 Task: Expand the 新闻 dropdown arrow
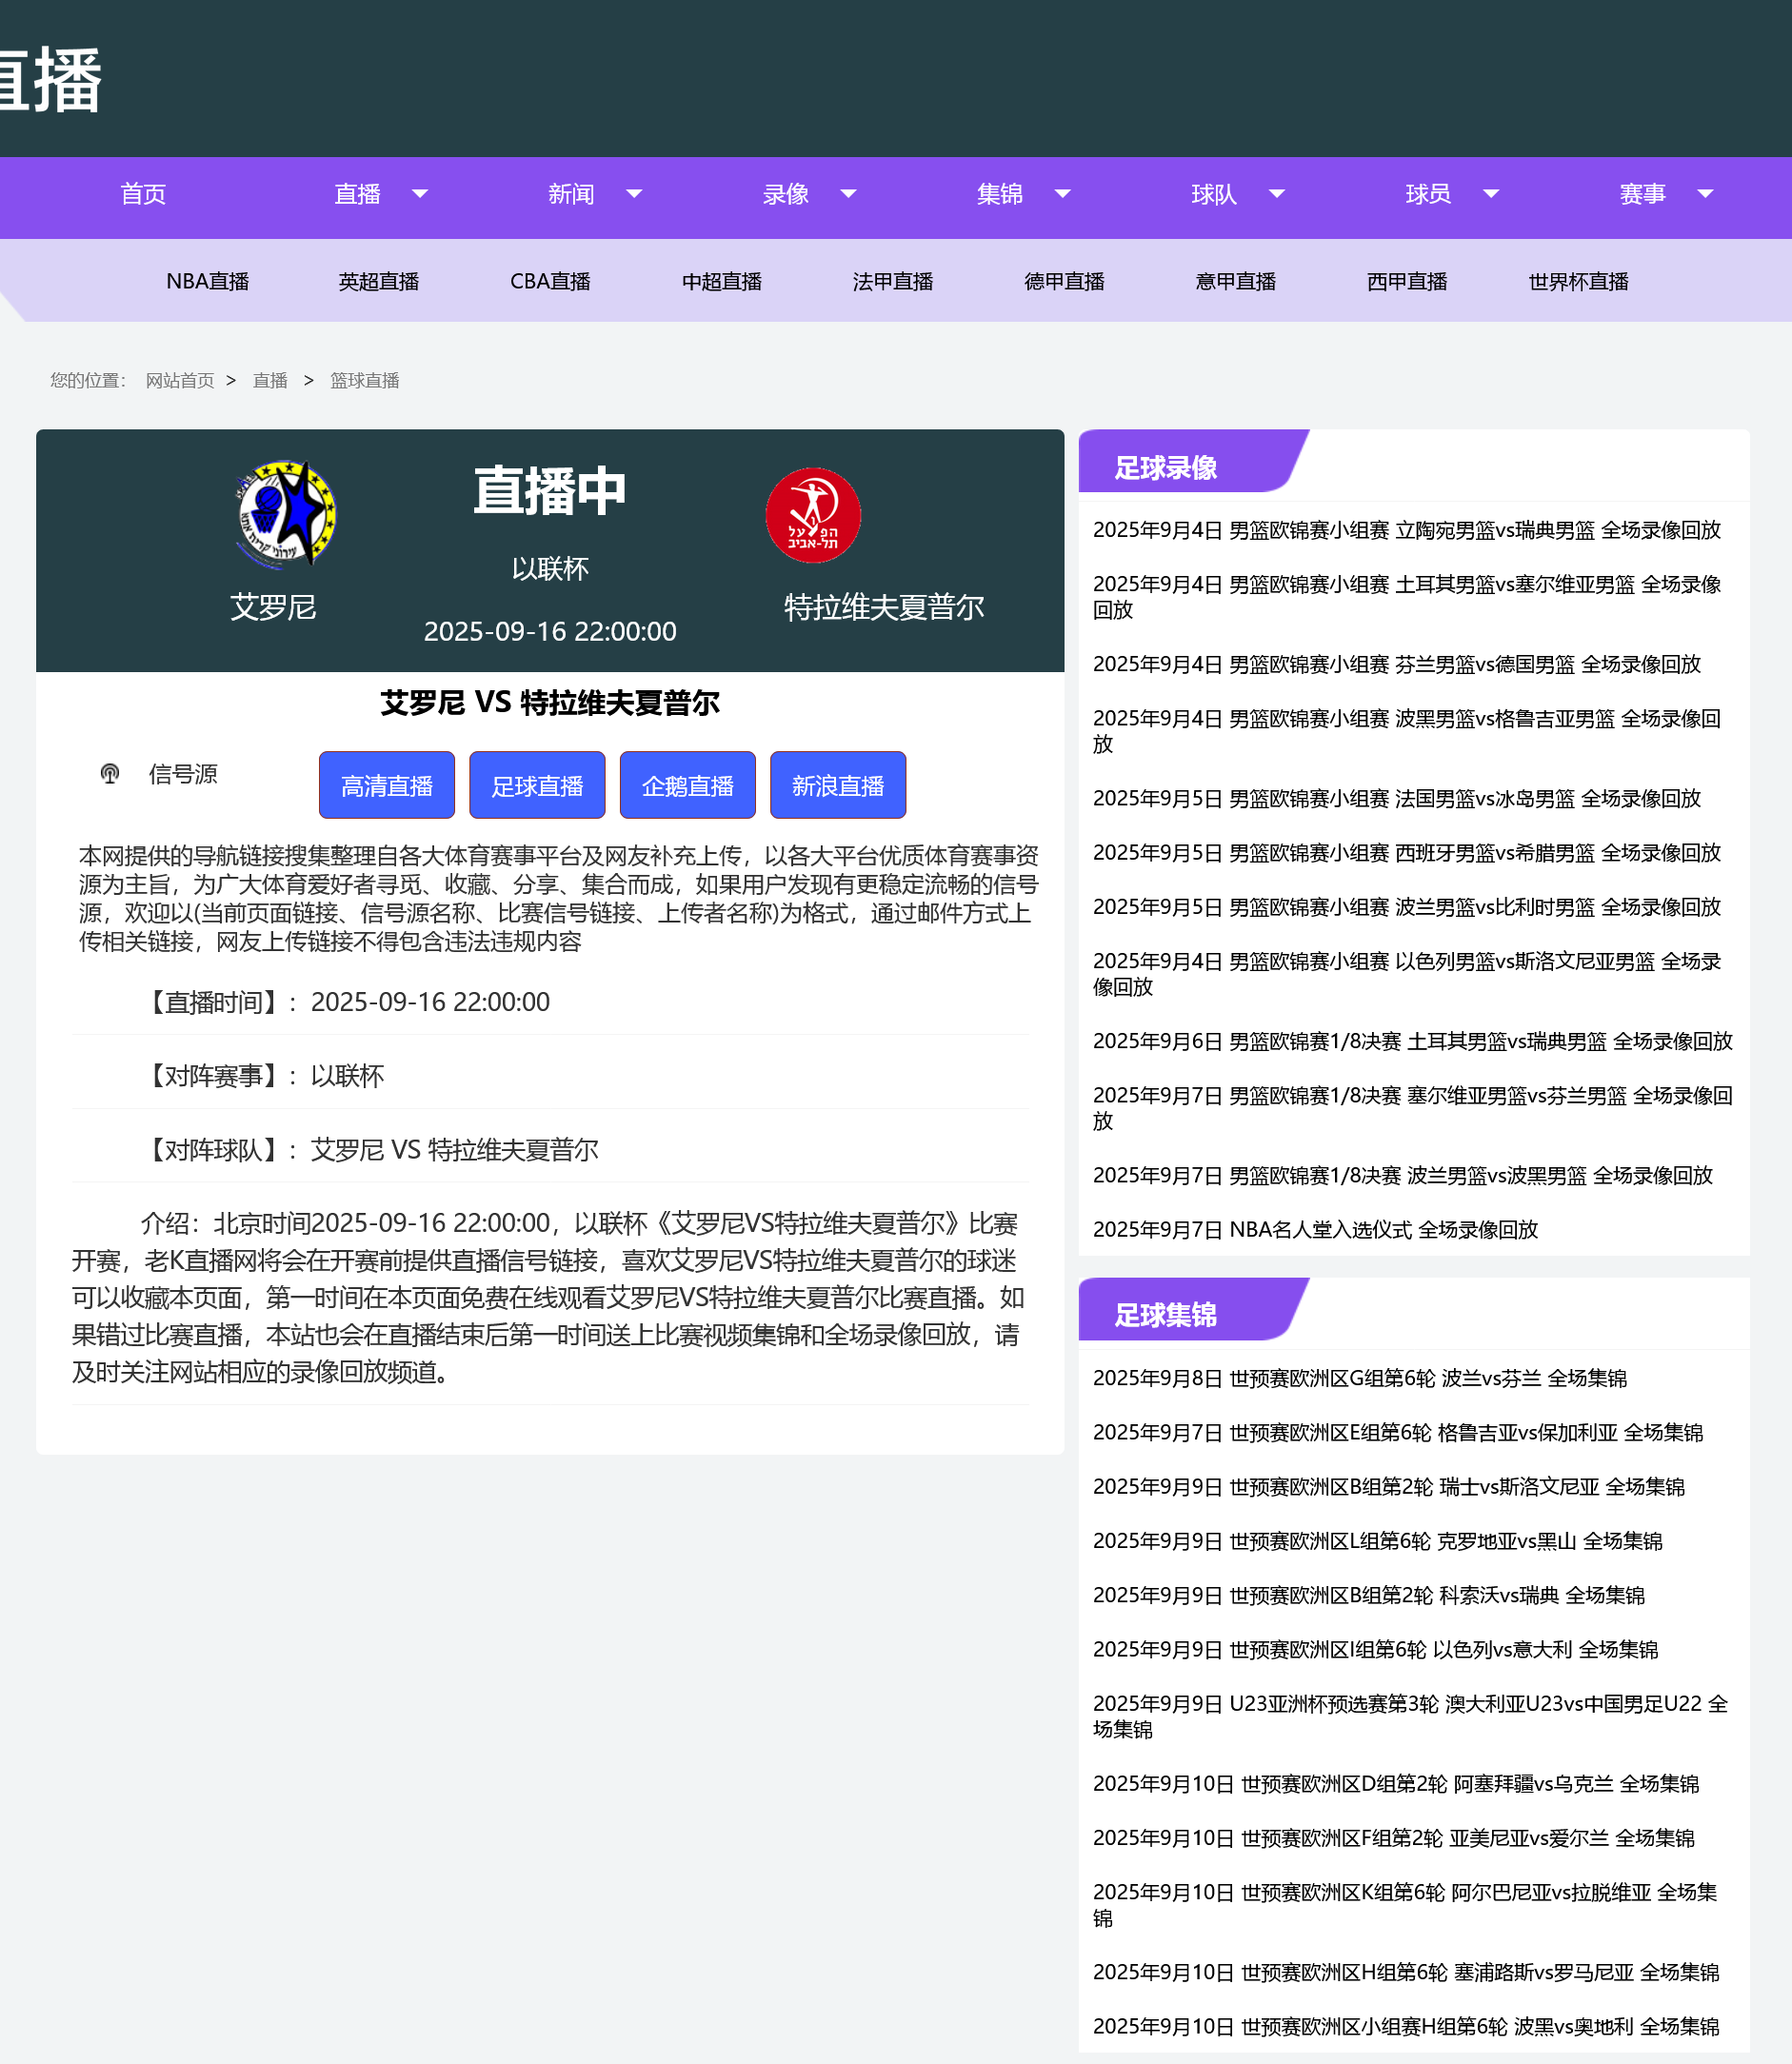tap(634, 194)
